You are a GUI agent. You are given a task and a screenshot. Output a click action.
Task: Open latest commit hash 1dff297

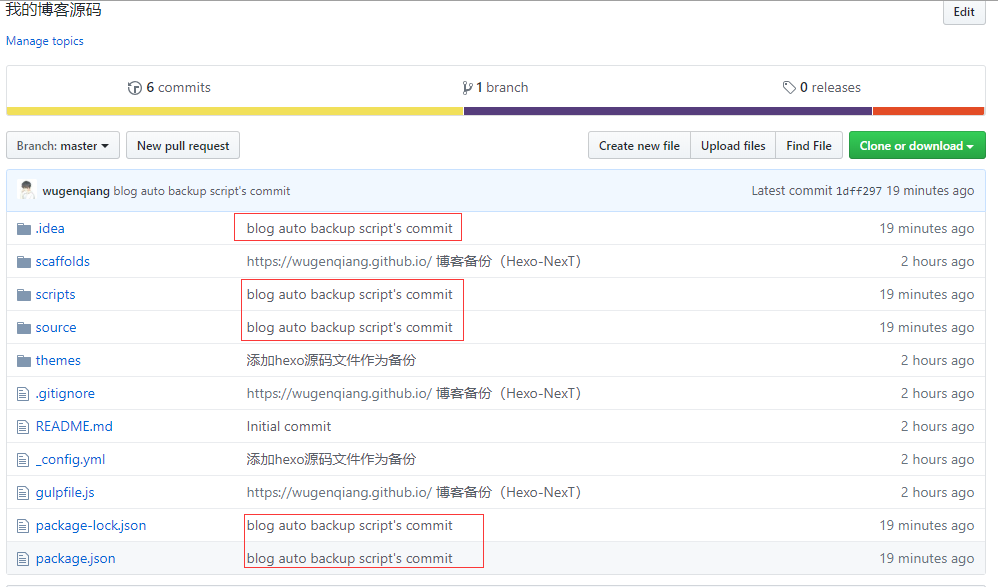pos(858,191)
